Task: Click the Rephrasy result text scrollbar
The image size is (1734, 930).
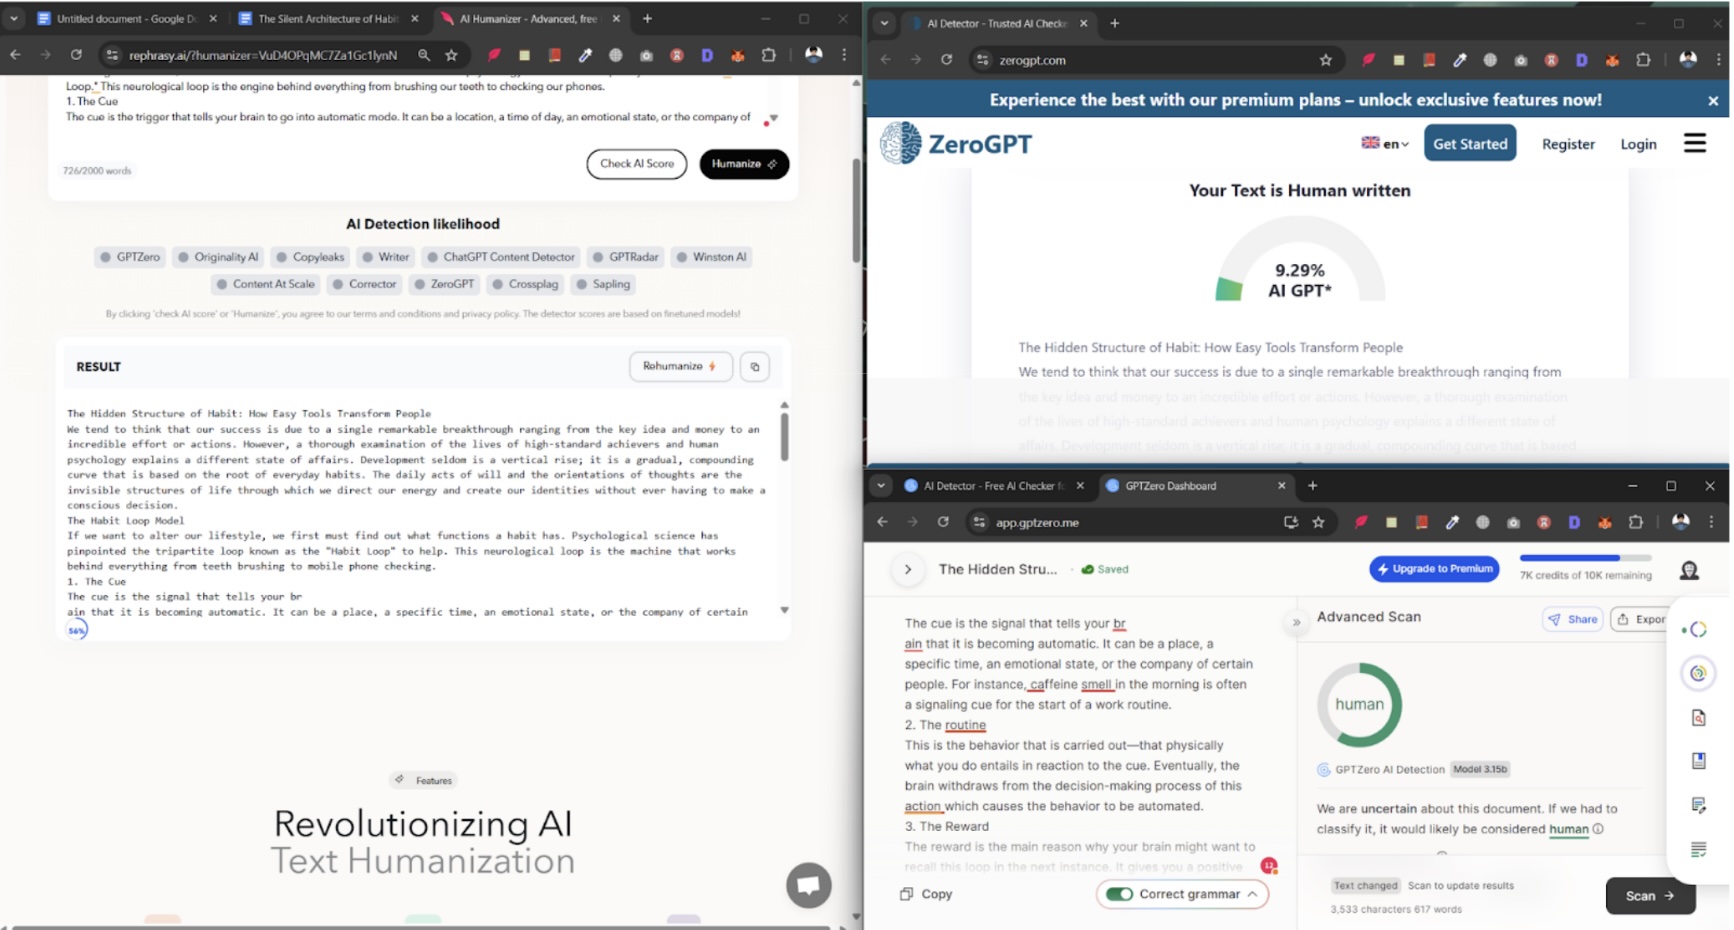Action: click(785, 436)
